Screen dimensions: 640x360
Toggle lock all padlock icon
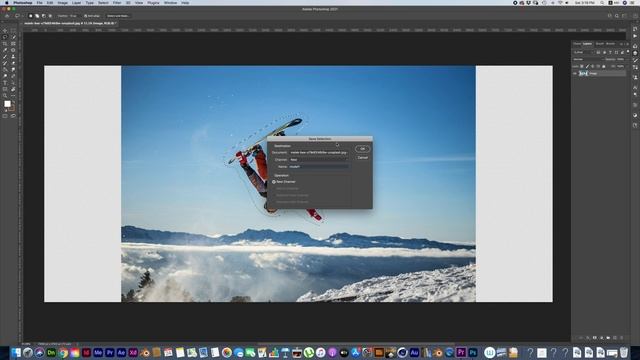tap(604, 66)
